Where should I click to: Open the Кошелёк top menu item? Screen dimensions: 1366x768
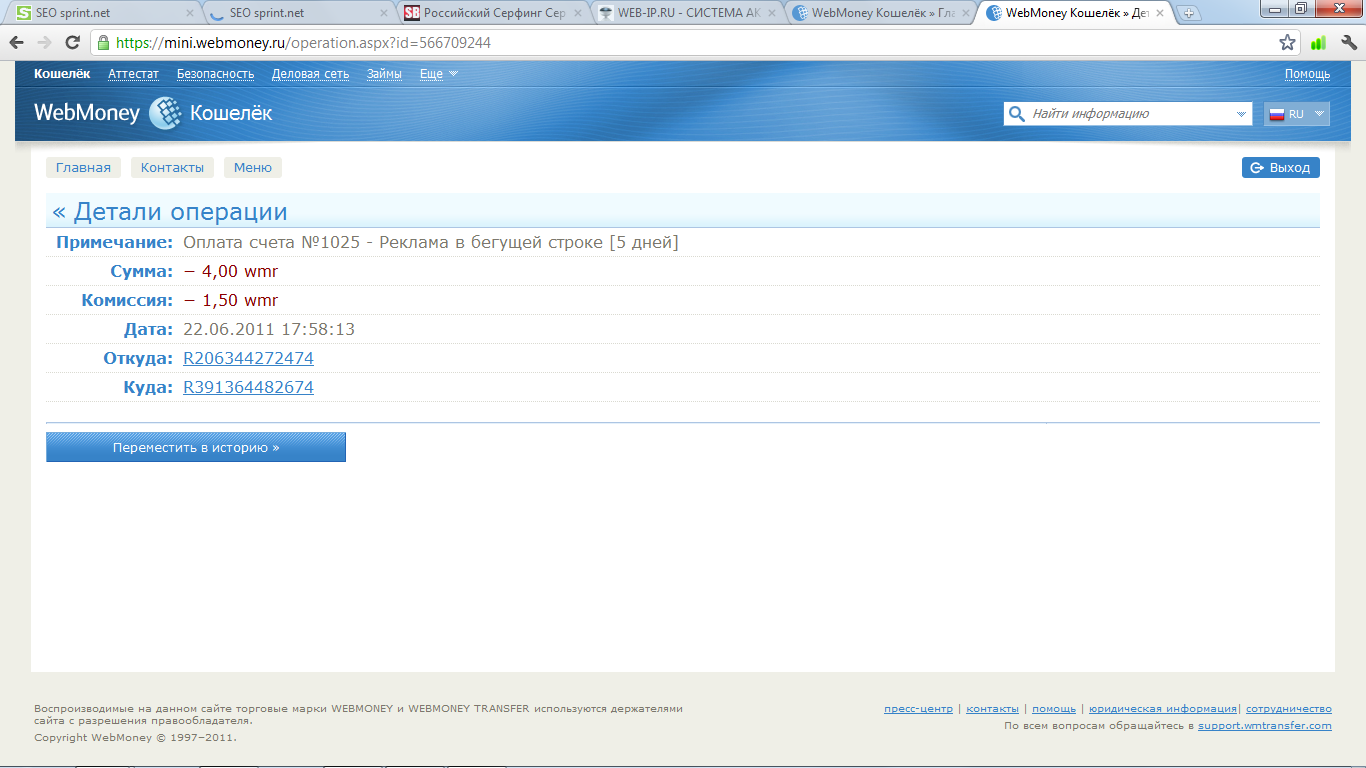62,74
